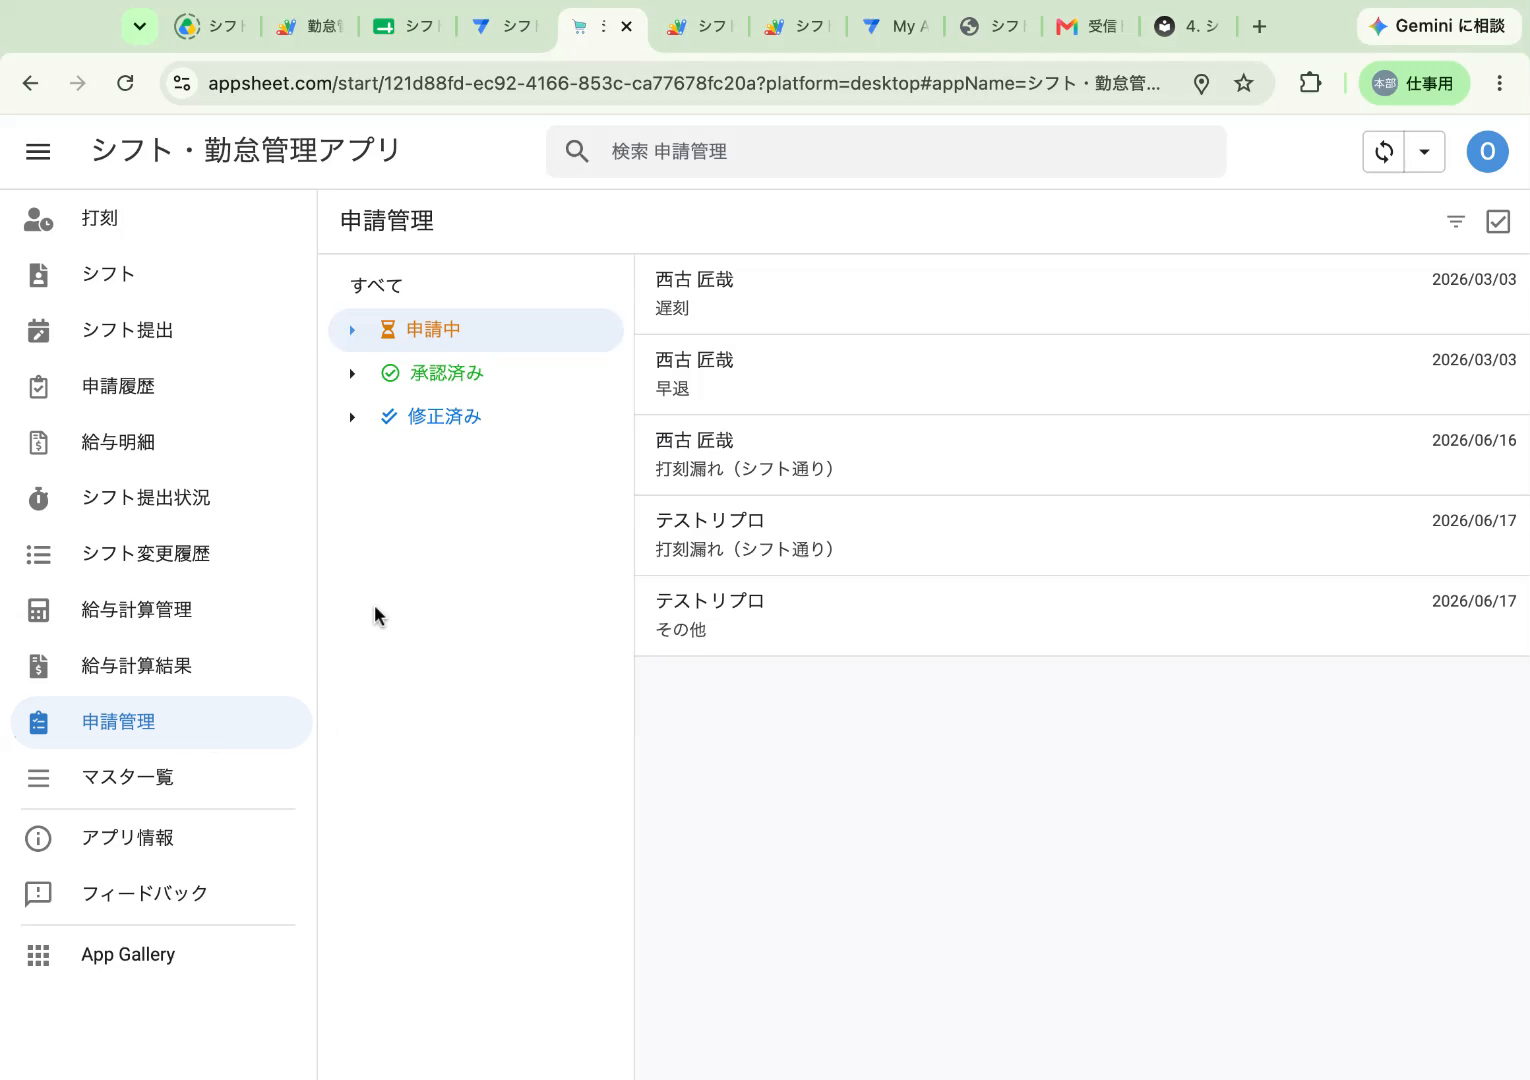This screenshot has width=1530, height=1080.
Task: Select the すべて filter
Action: [377, 286]
